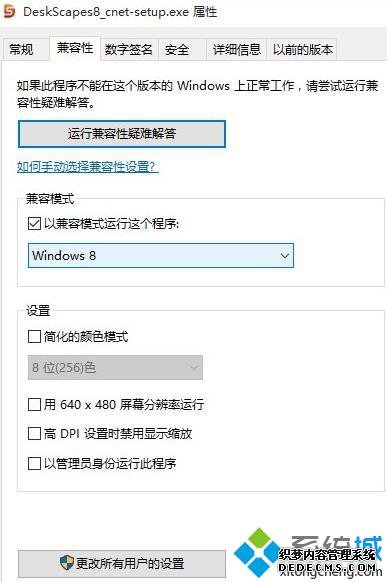Switch to the 常规 tab
This screenshot has width=387, height=582.
[x=22, y=49]
